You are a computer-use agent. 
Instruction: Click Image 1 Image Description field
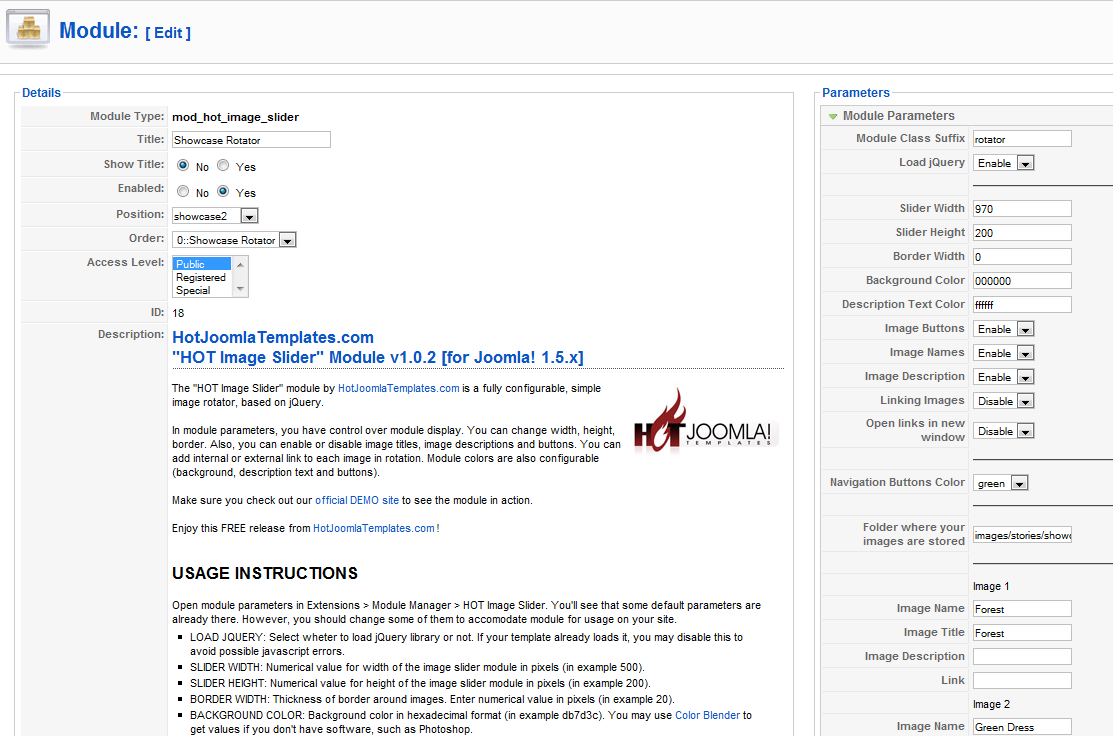point(1022,657)
